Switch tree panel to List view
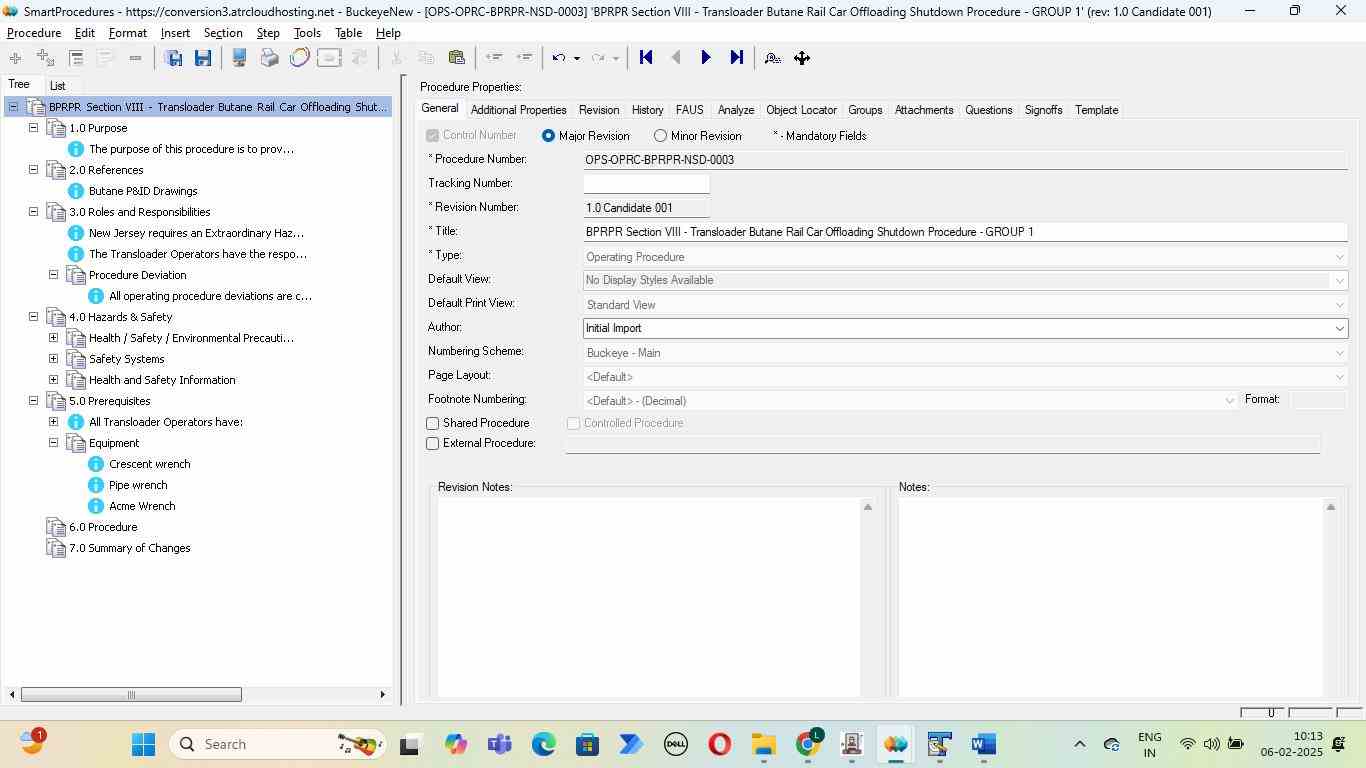 pos(58,86)
